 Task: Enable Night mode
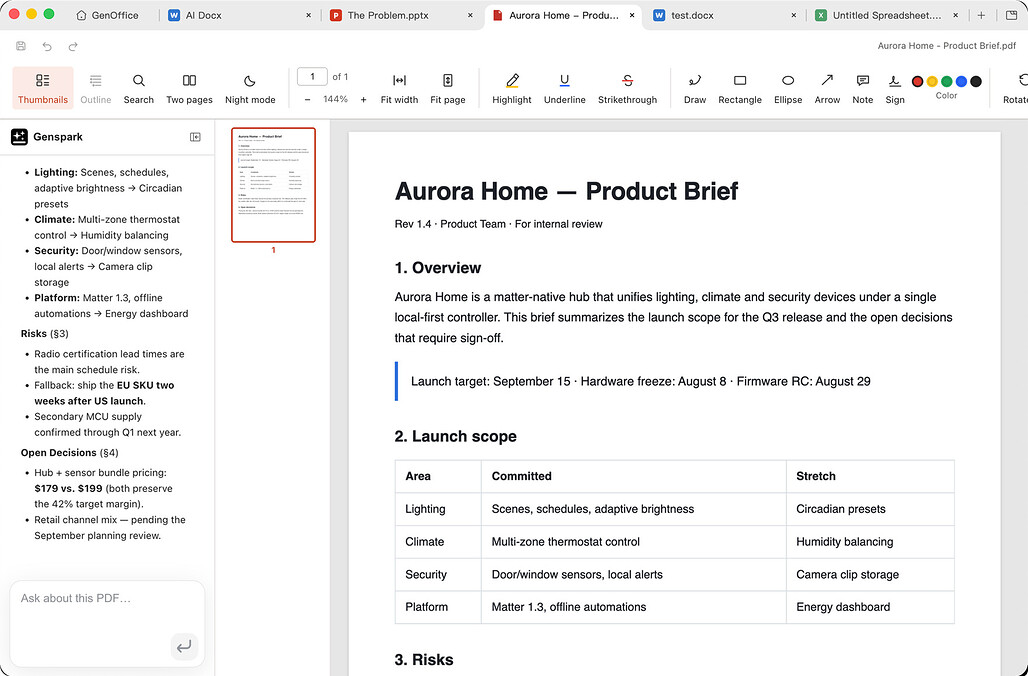click(x=250, y=88)
